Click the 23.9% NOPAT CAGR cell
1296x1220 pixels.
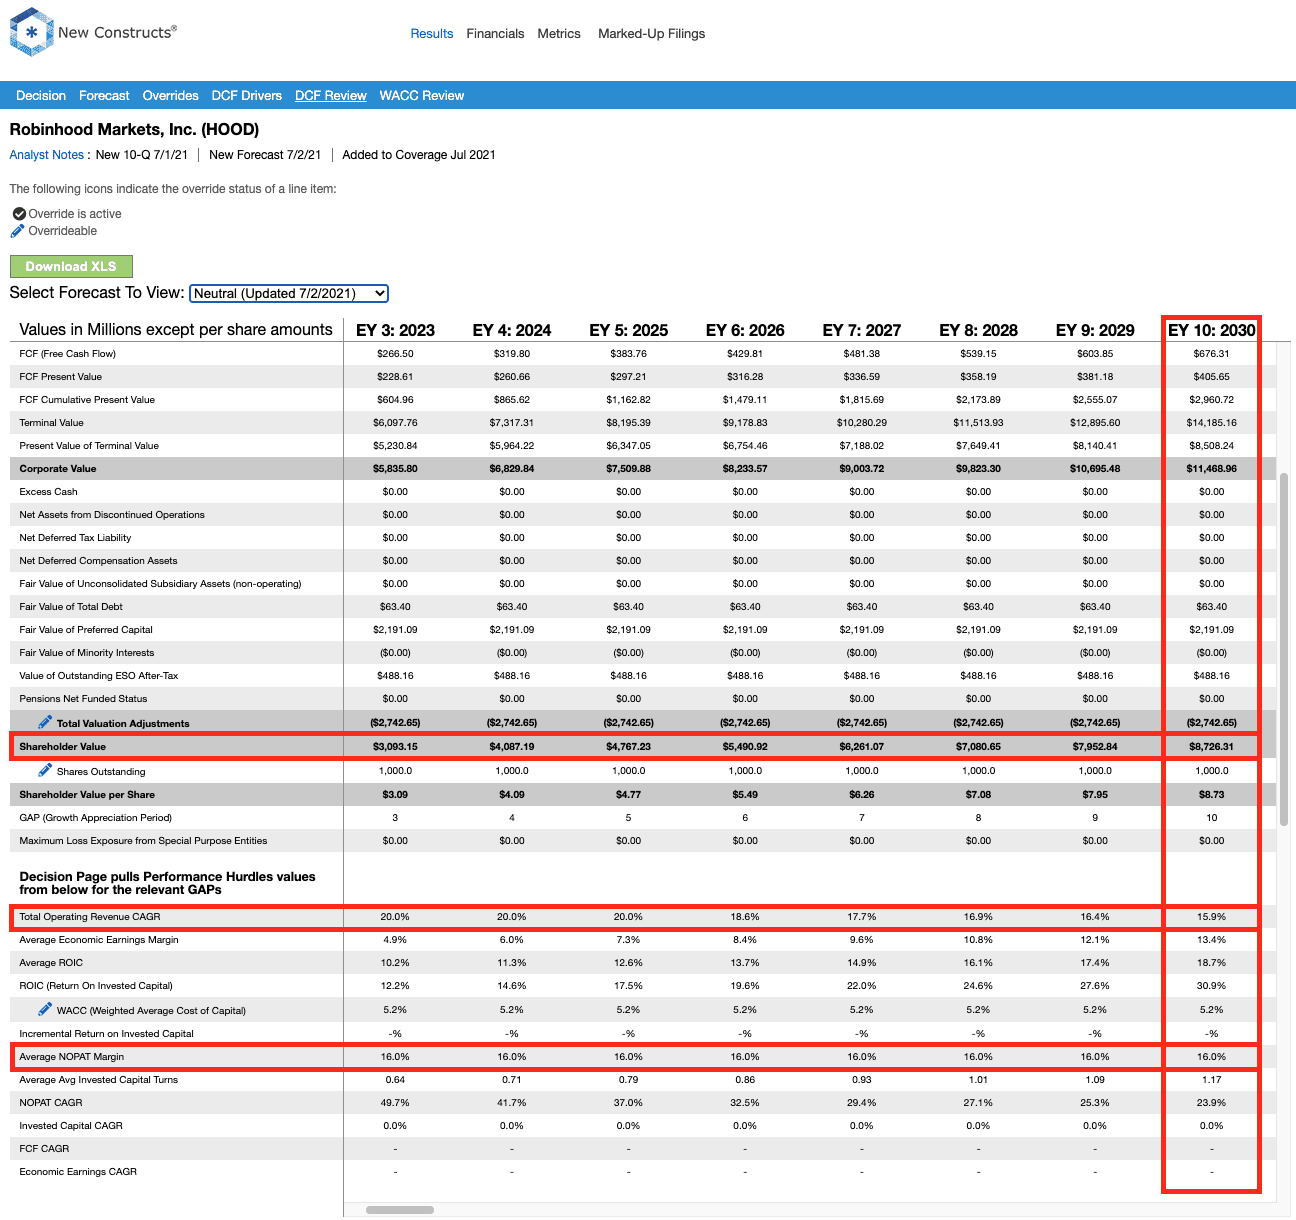tap(1211, 1103)
